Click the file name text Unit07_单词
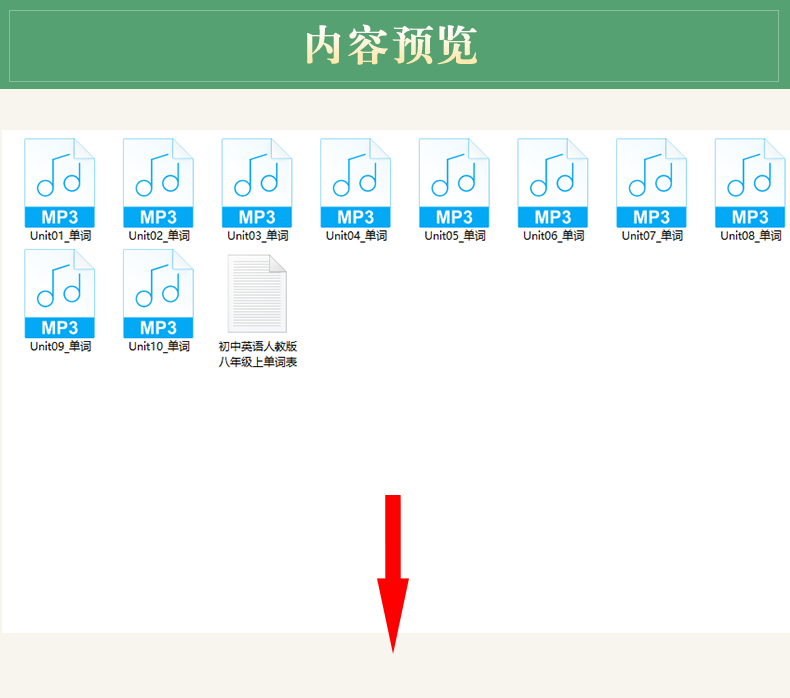Viewport: 790px width, 698px height. pyautogui.click(x=652, y=235)
